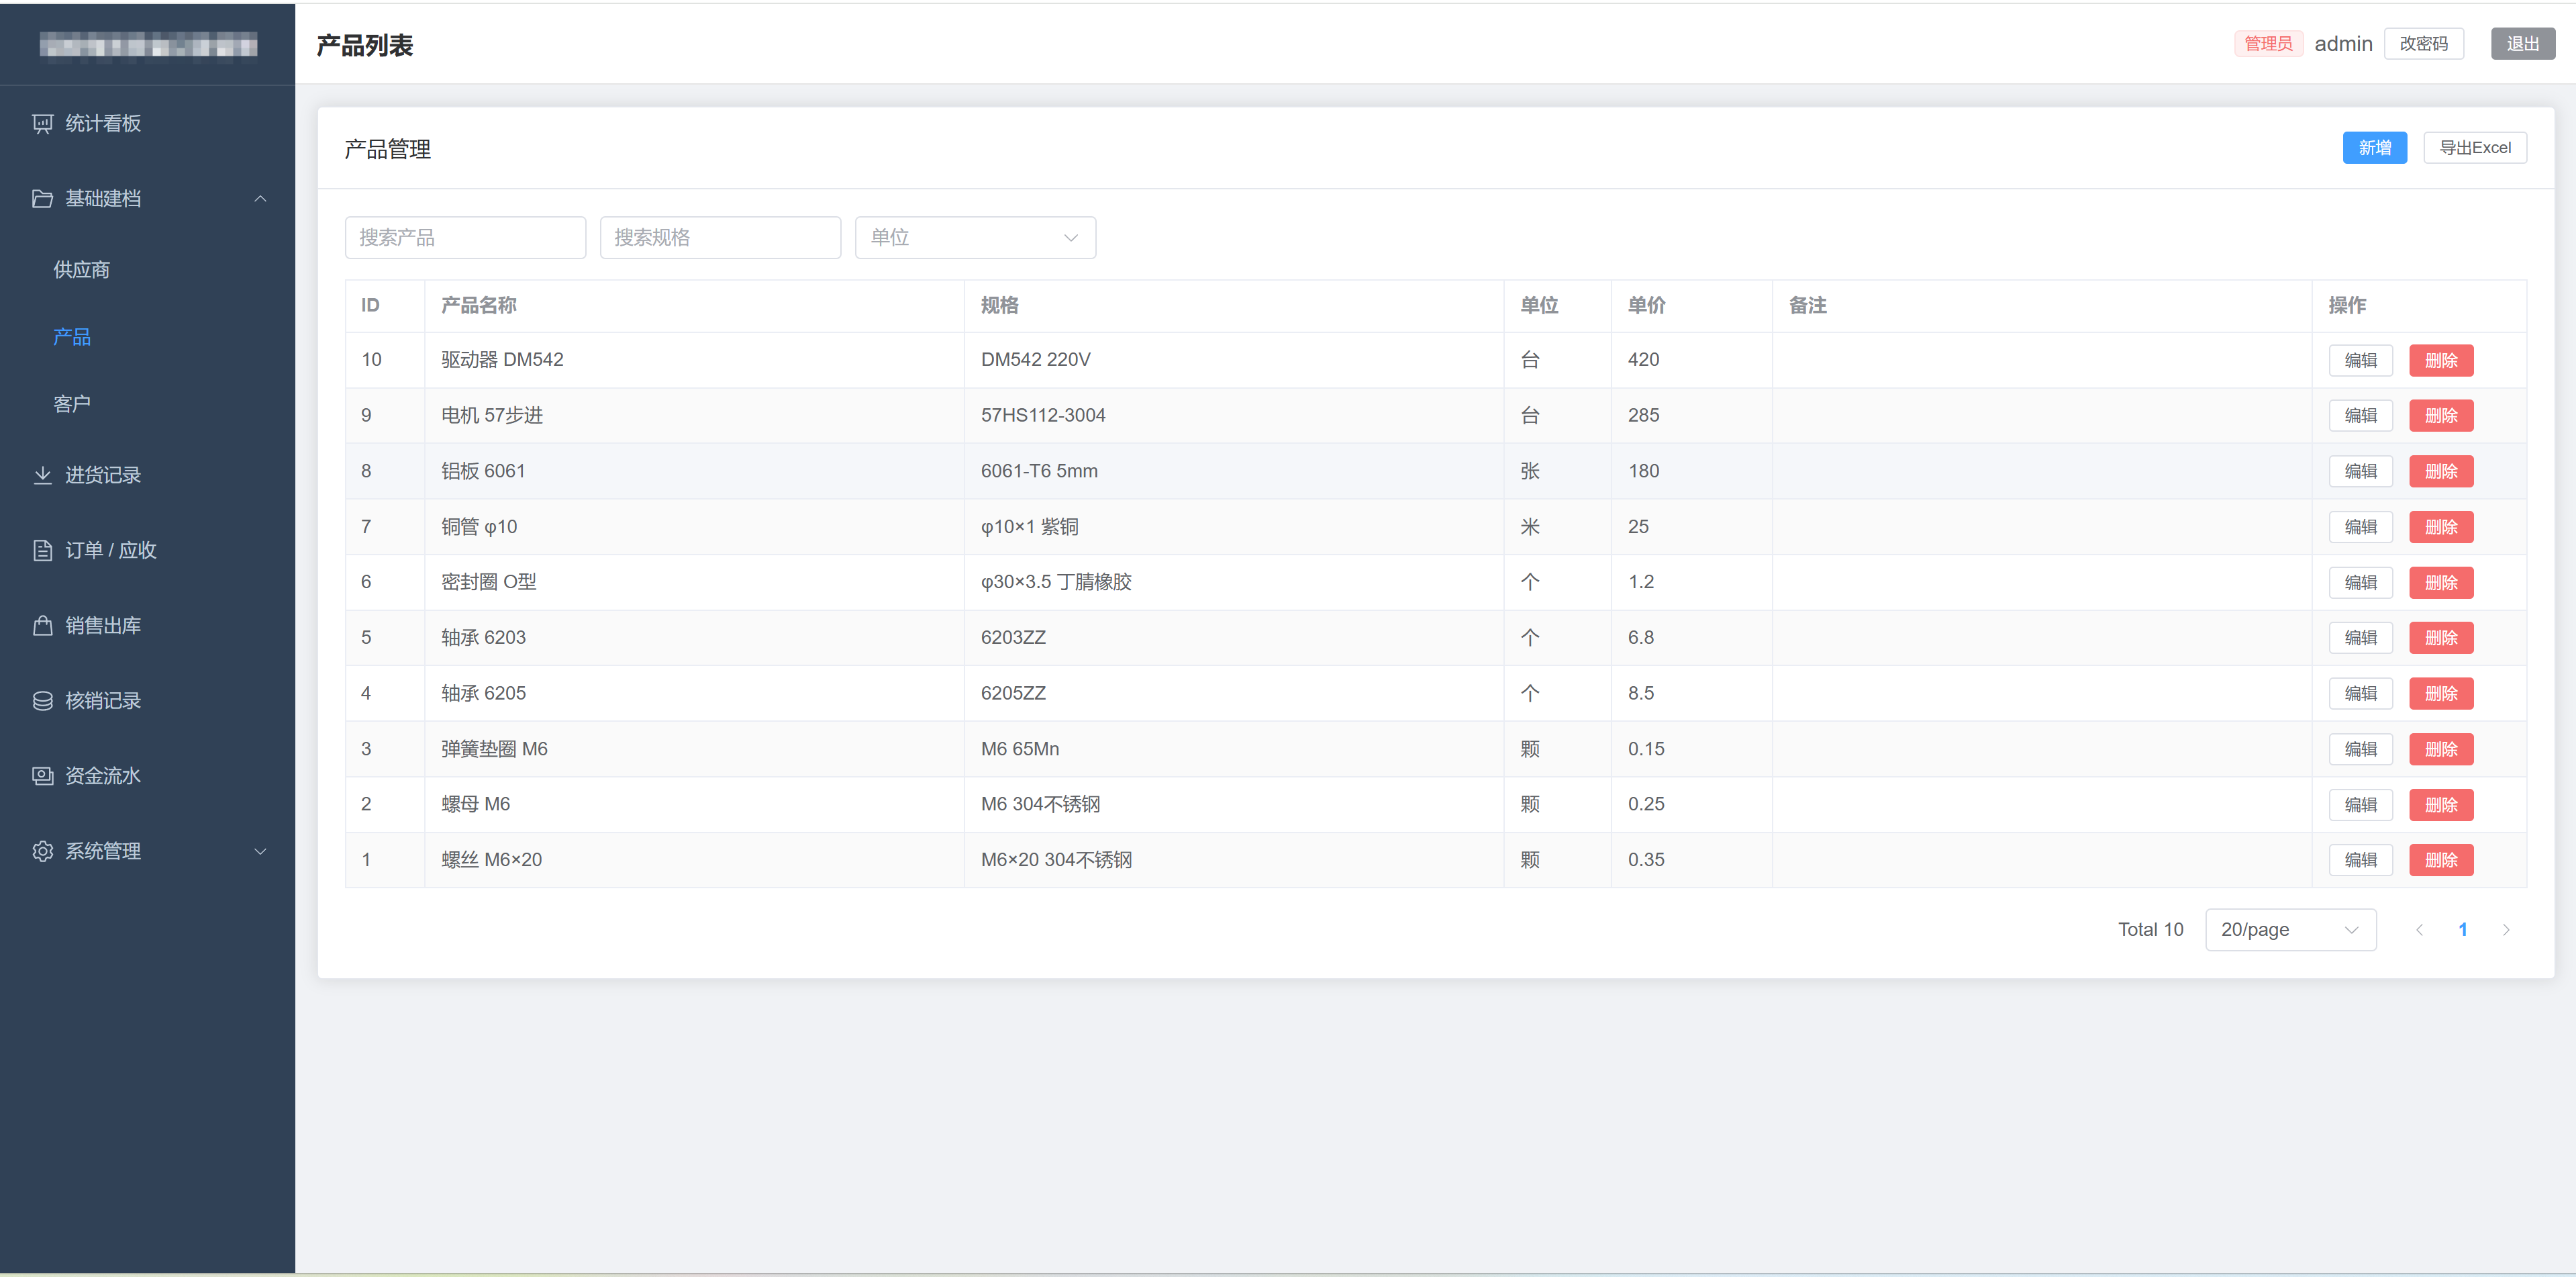This screenshot has width=2576, height=1277.
Task: Delete the 螺母 M6 row
Action: pos(2441,804)
